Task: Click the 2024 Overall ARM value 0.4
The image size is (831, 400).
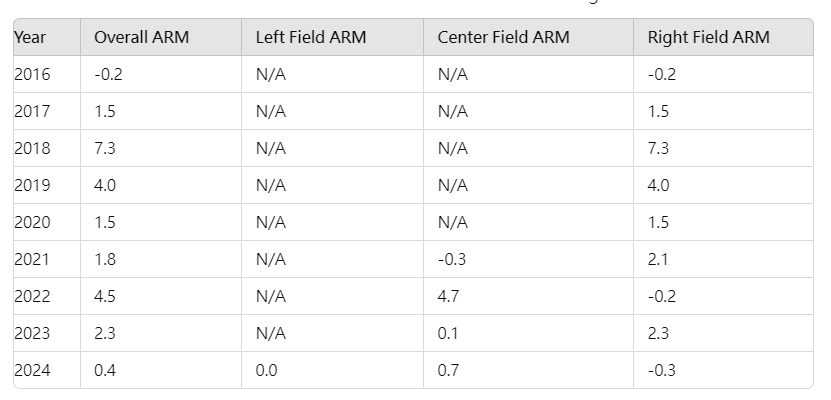Action: point(105,371)
